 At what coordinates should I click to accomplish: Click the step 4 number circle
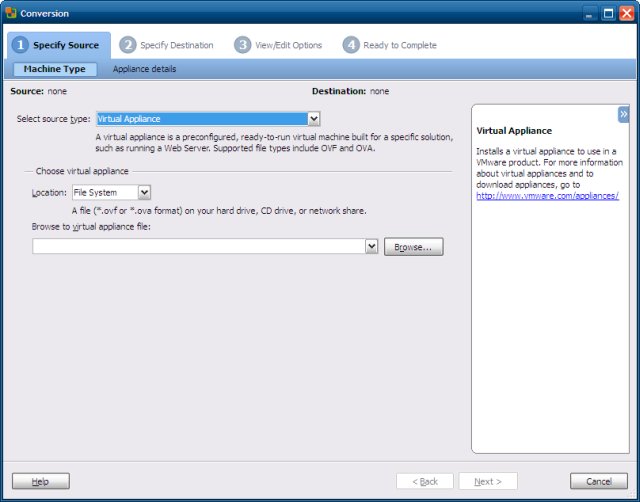click(x=350, y=45)
